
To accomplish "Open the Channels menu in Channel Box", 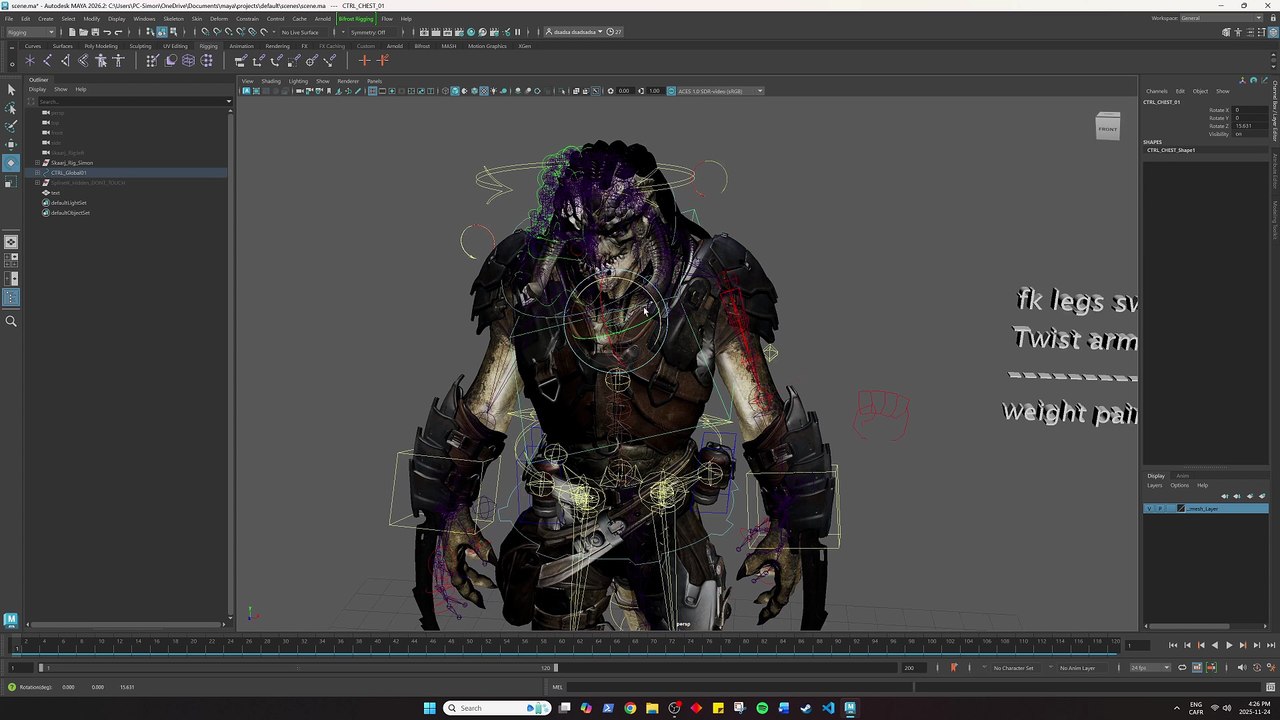I will point(1157,91).
